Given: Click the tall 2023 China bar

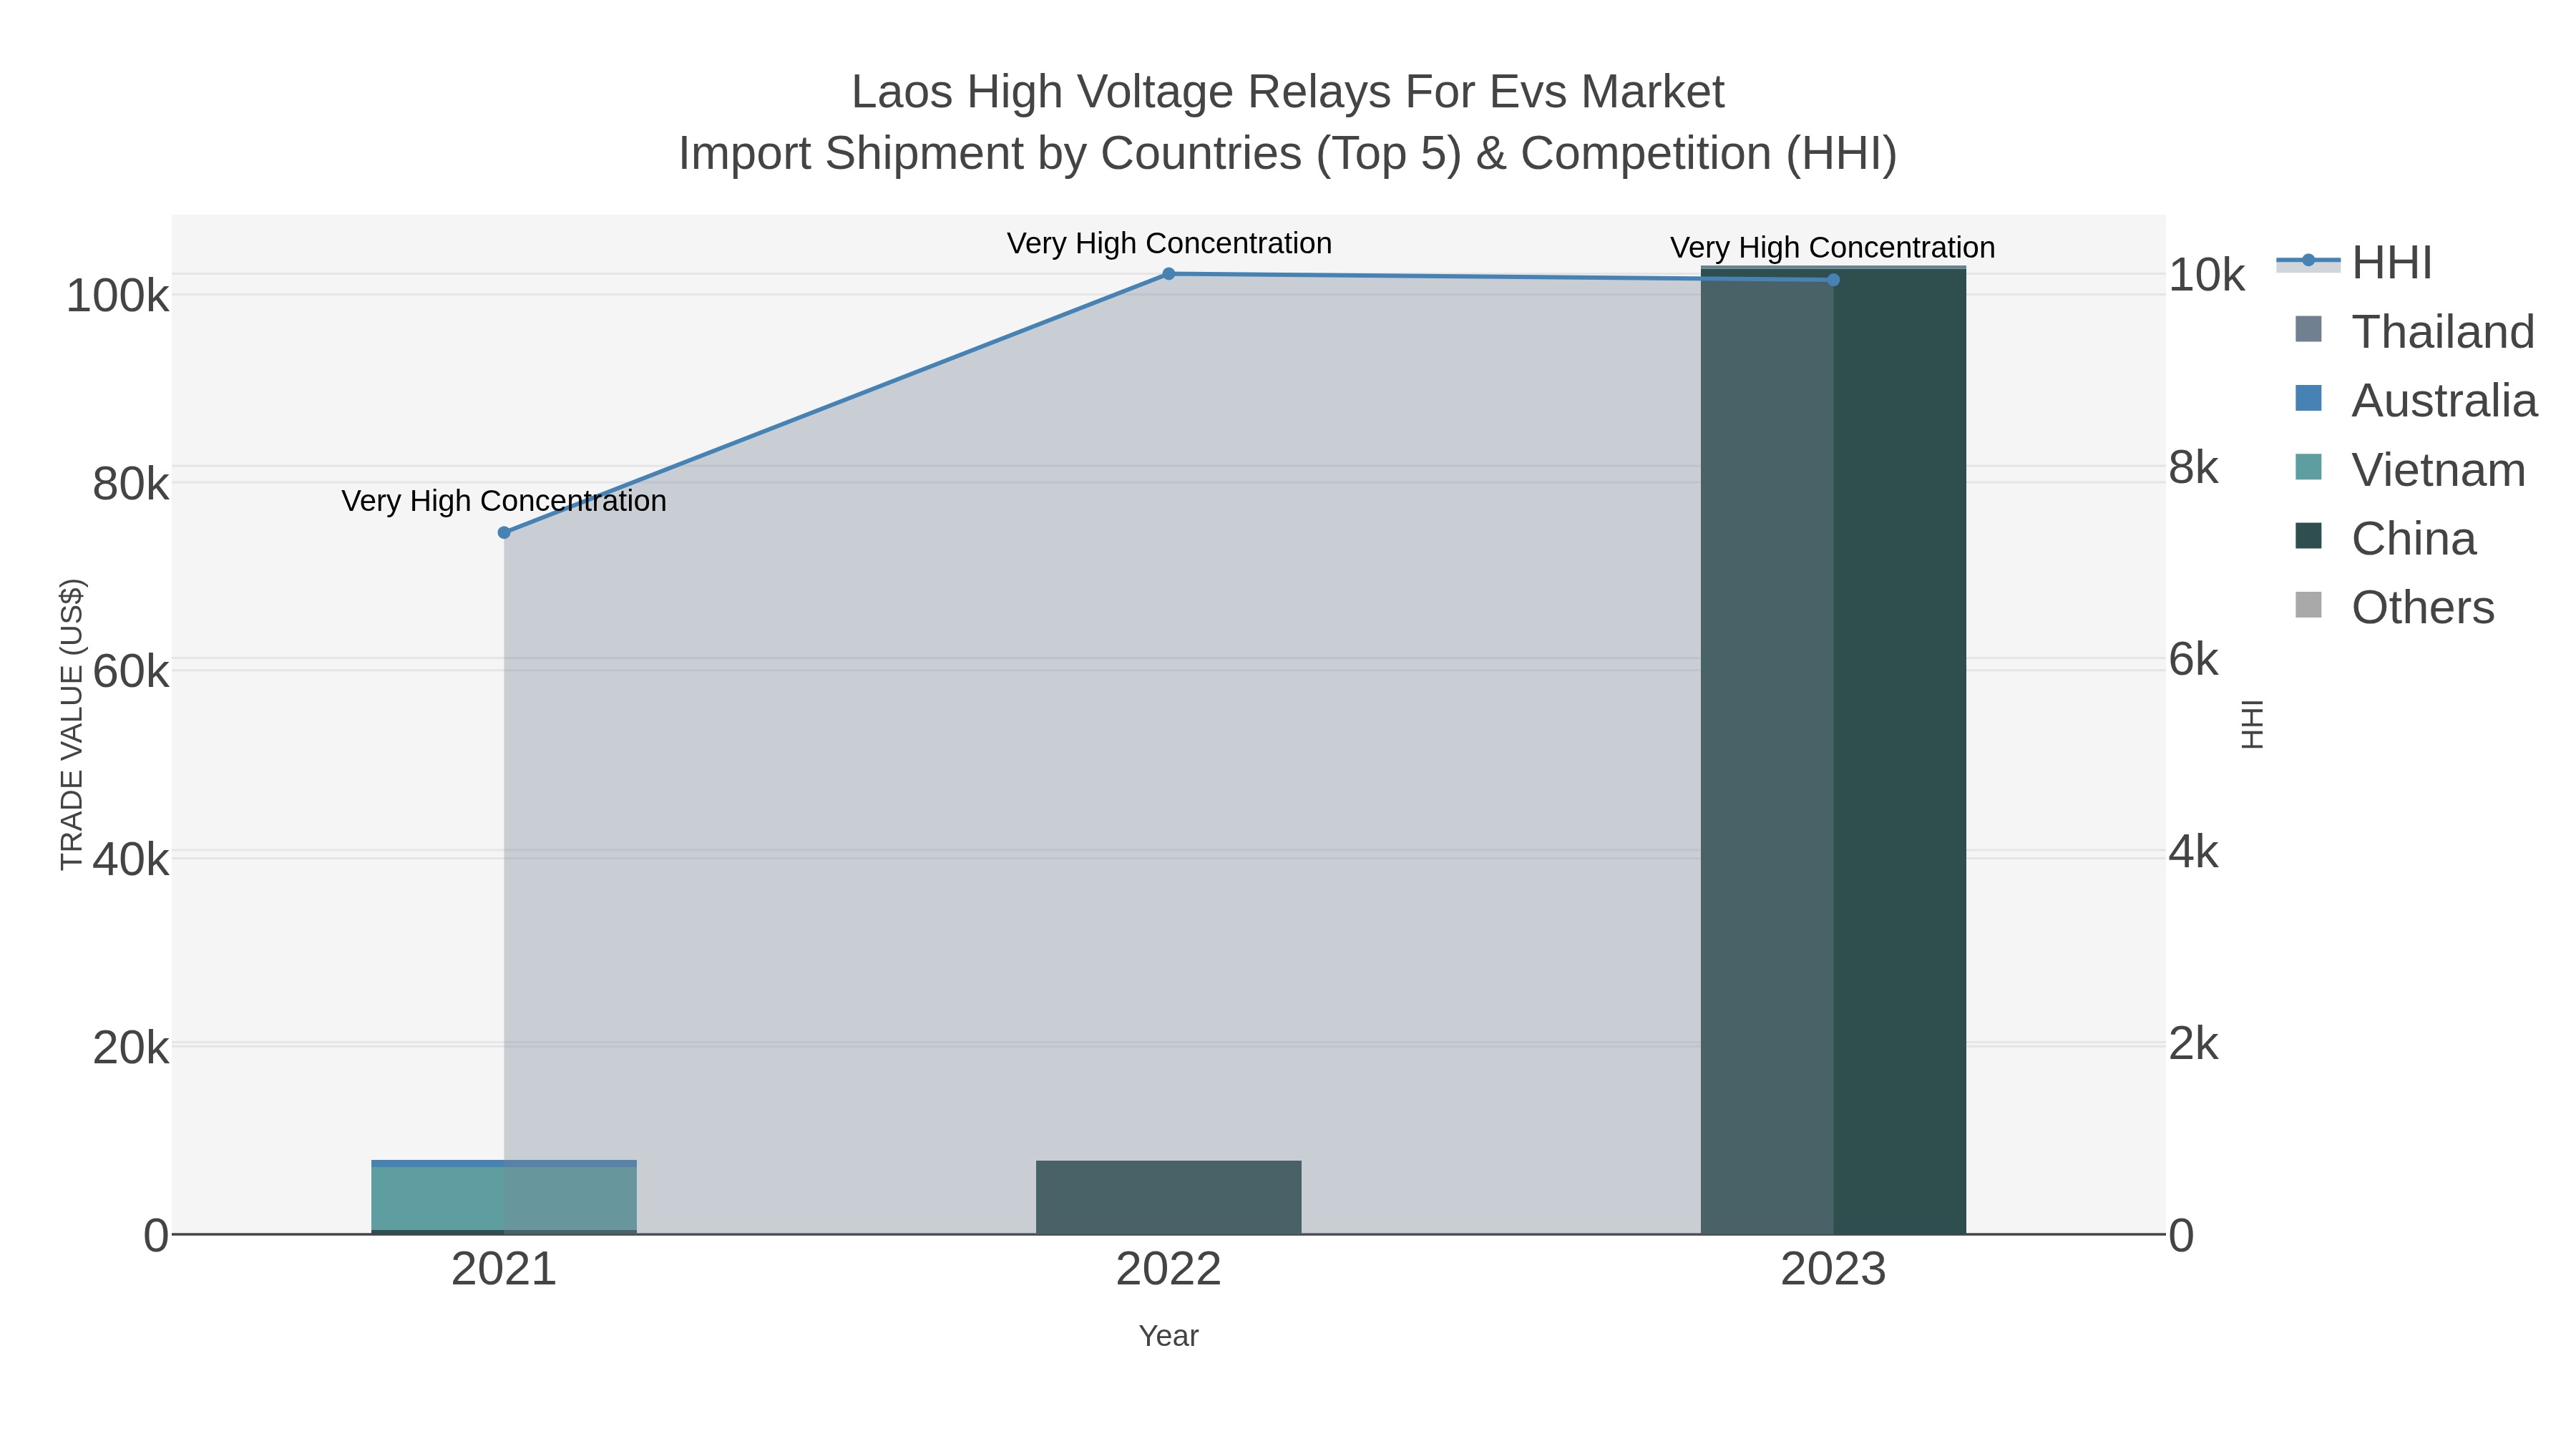Looking at the screenshot, I should 1833,751.
